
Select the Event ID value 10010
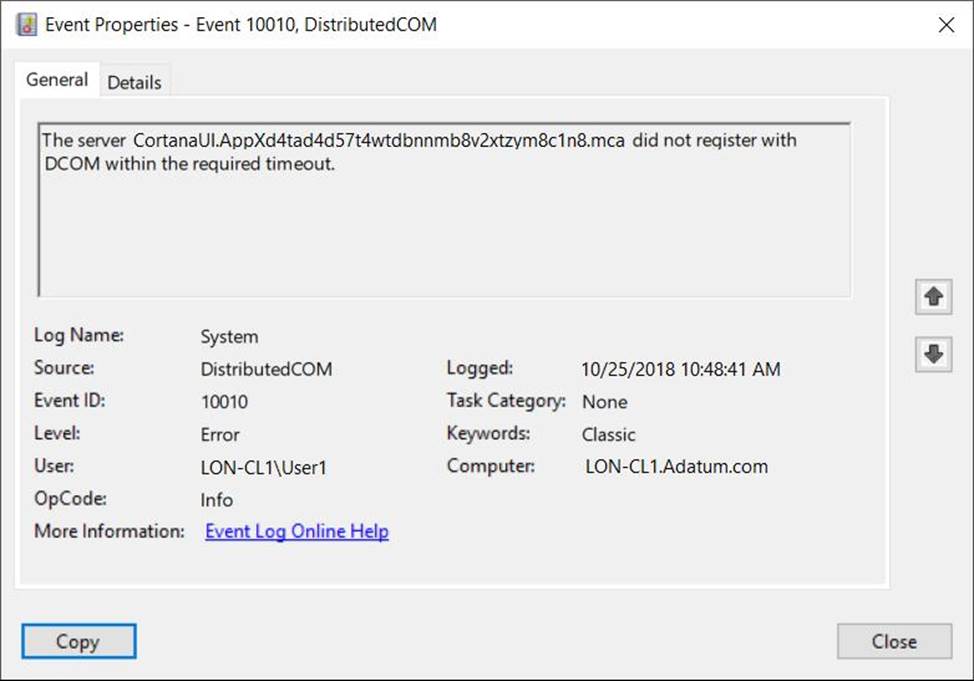(224, 402)
